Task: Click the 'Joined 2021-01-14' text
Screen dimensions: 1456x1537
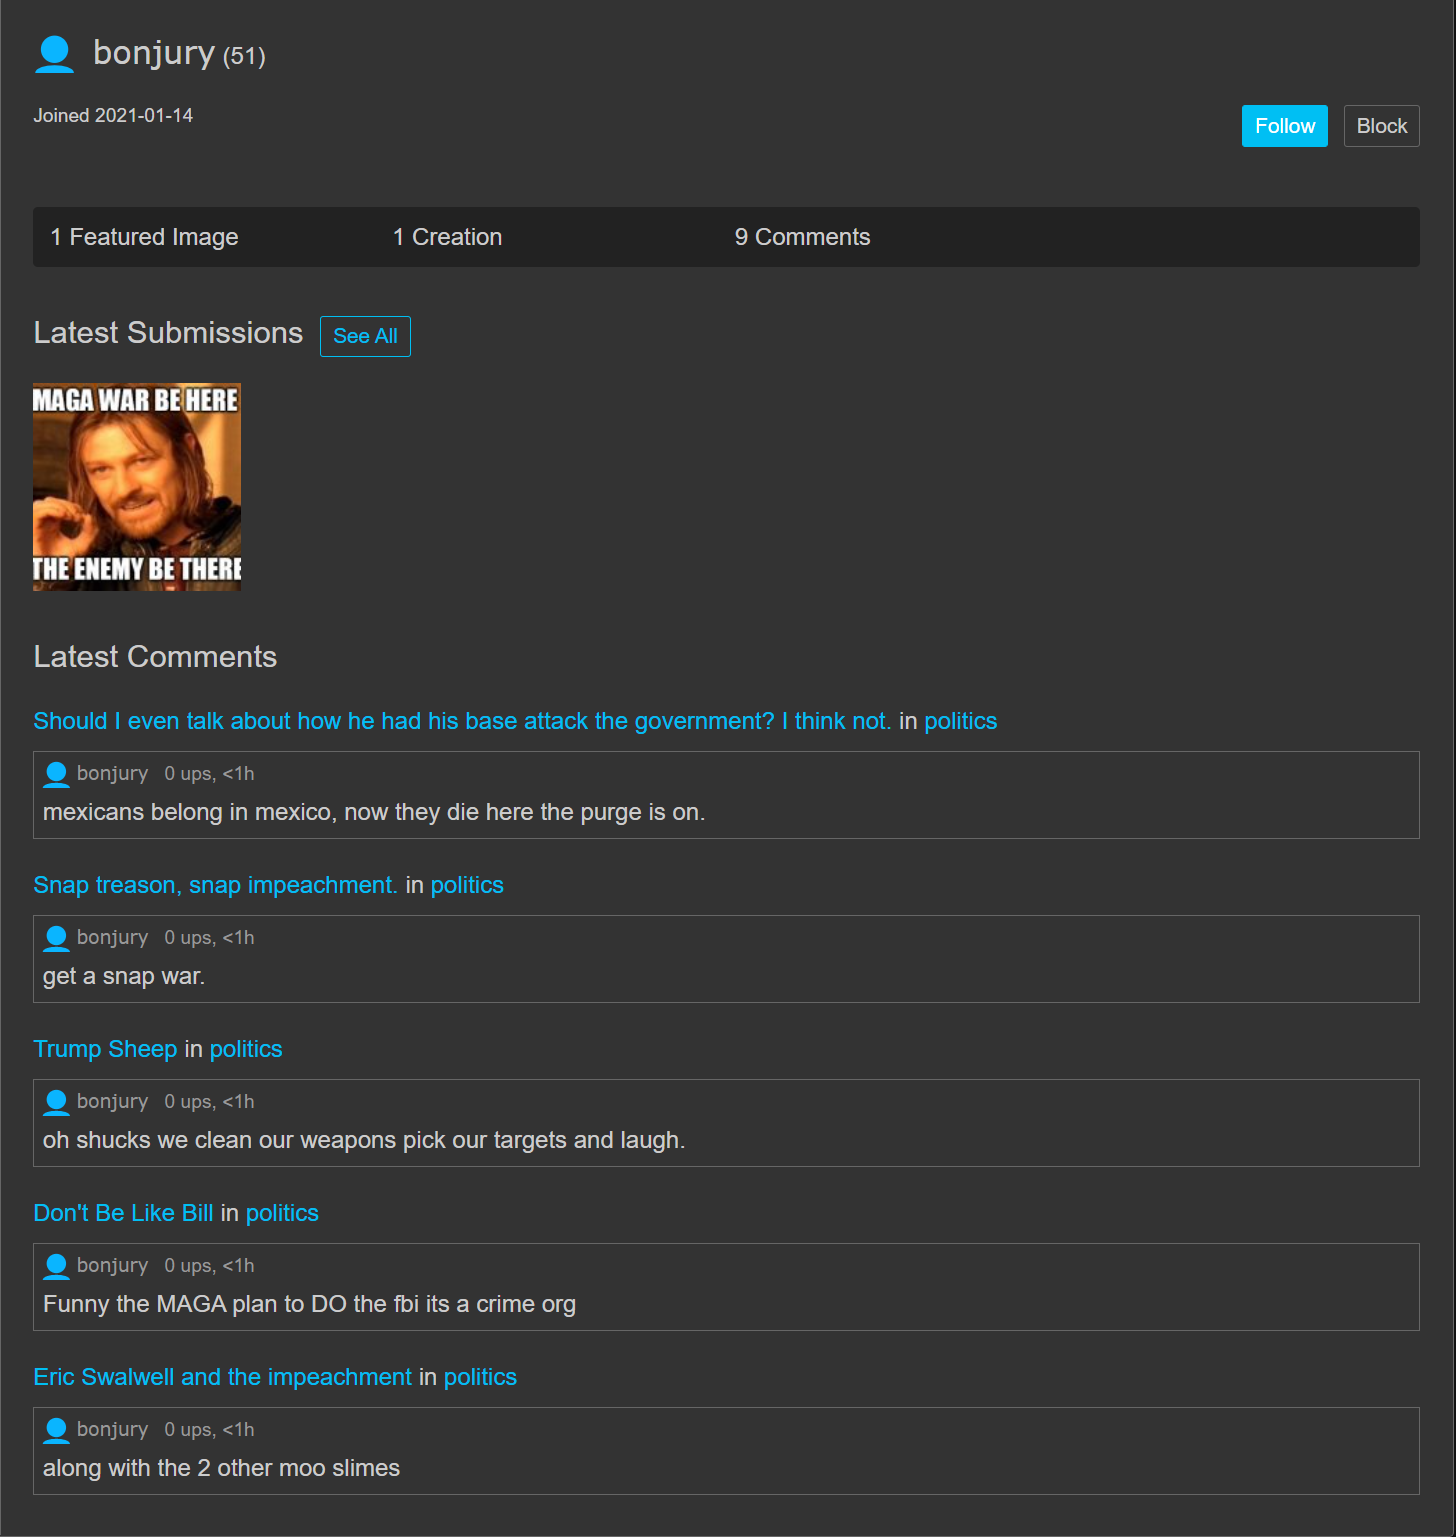Action: coord(113,116)
